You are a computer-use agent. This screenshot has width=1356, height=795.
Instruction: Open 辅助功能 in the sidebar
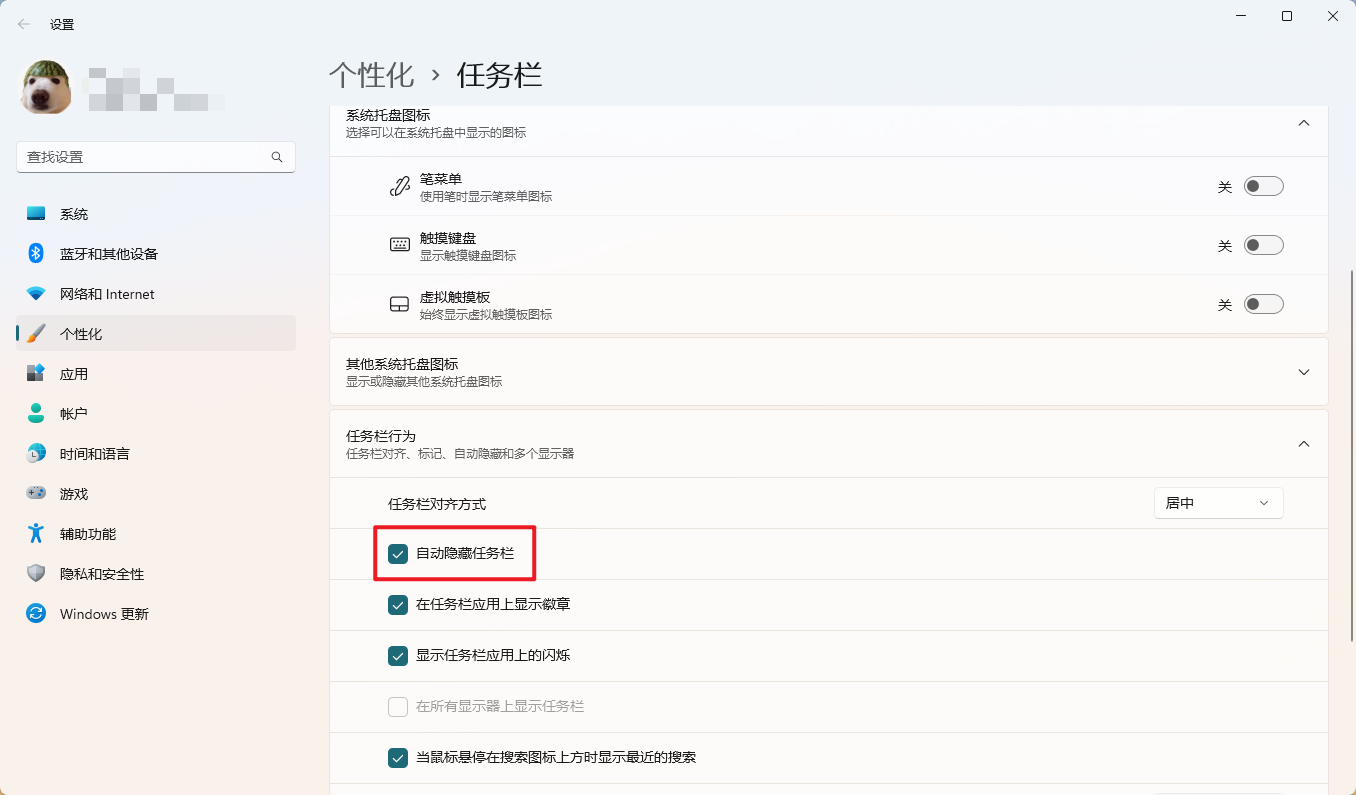pyautogui.click(x=88, y=534)
